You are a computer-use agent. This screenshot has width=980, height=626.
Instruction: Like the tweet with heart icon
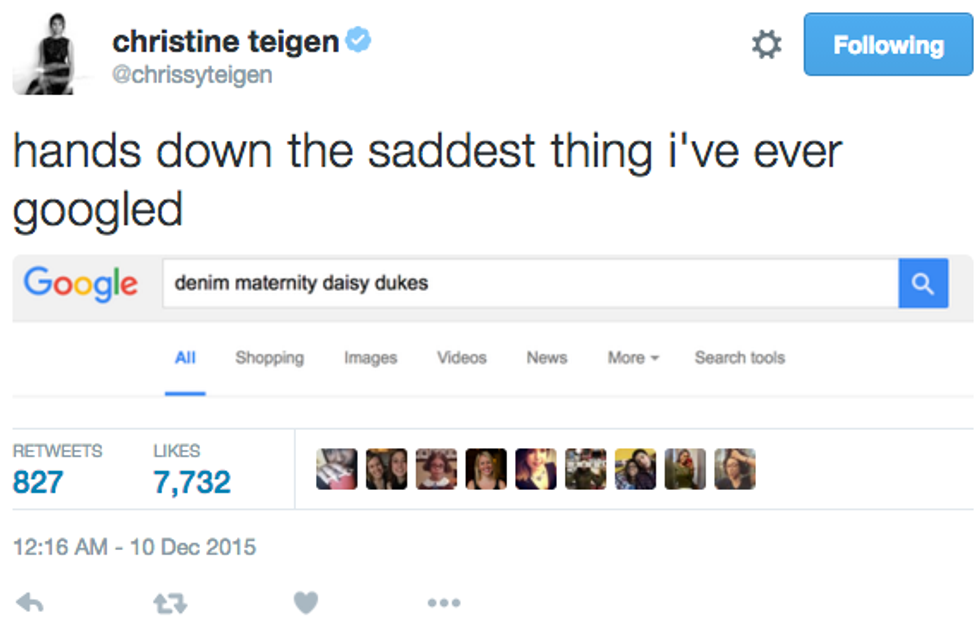click(x=306, y=603)
